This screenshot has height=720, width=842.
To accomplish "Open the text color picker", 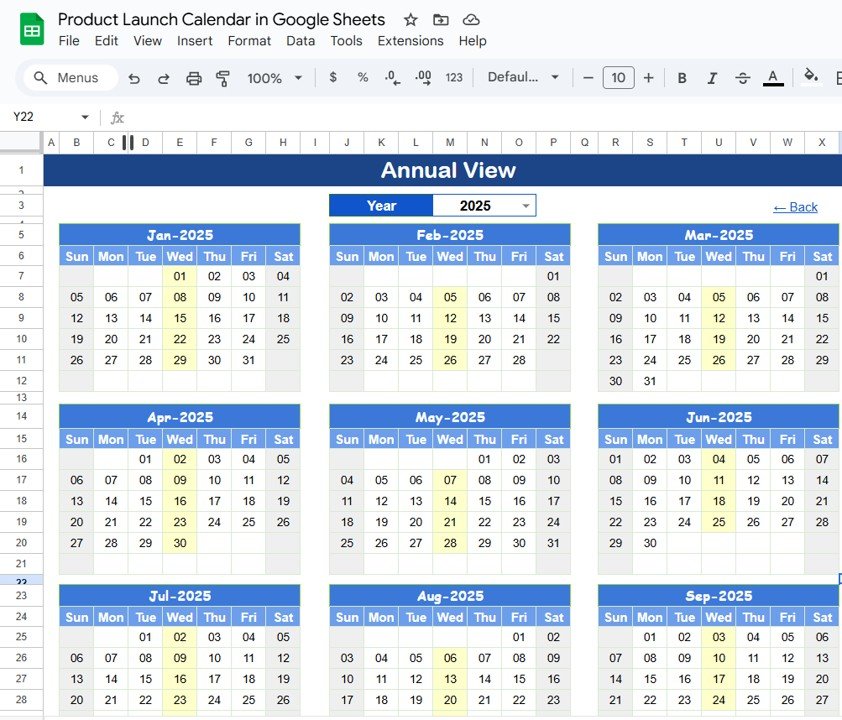I will (773, 78).
